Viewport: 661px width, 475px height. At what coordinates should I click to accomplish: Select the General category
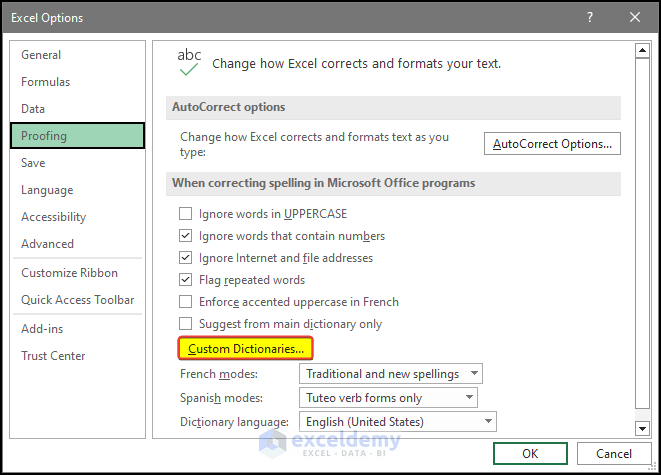click(41, 55)
